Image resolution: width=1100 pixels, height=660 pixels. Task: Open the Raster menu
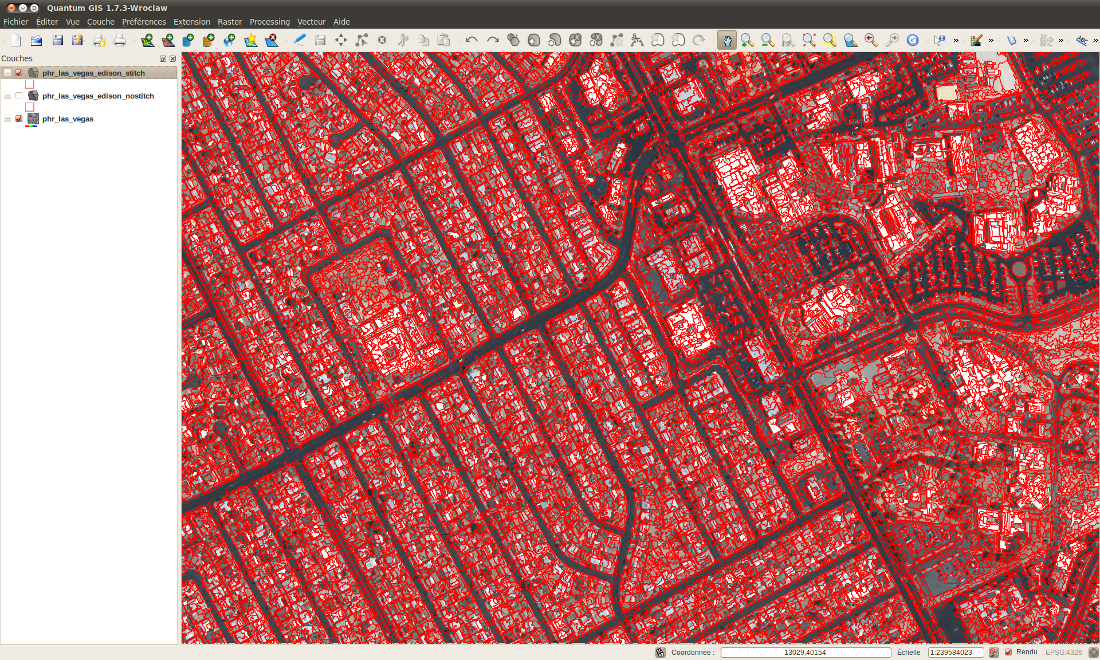[230, 21]
